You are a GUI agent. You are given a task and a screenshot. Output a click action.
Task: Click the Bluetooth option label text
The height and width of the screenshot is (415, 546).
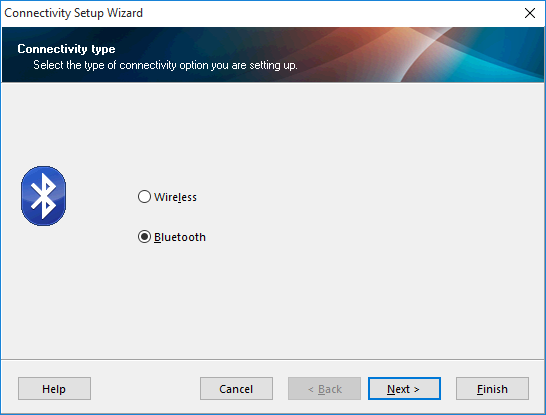pos(180,237)
